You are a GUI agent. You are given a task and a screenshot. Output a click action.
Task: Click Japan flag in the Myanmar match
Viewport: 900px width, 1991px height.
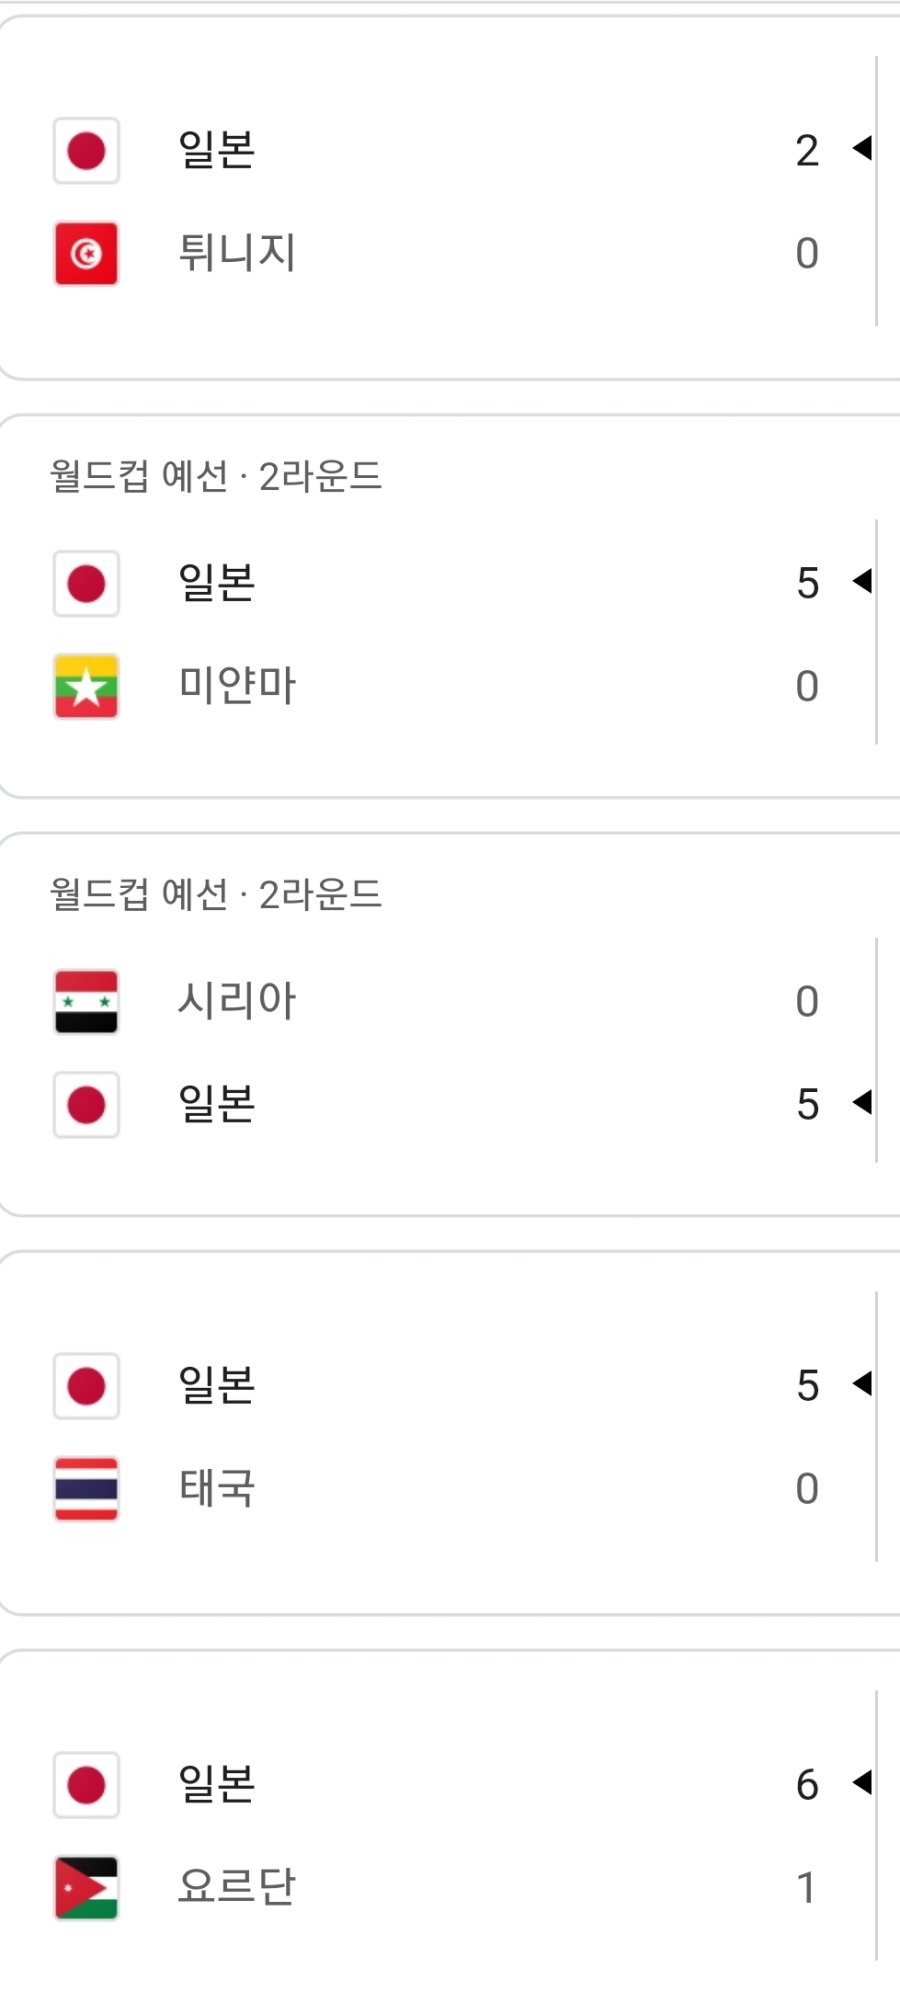coord(86,583)
